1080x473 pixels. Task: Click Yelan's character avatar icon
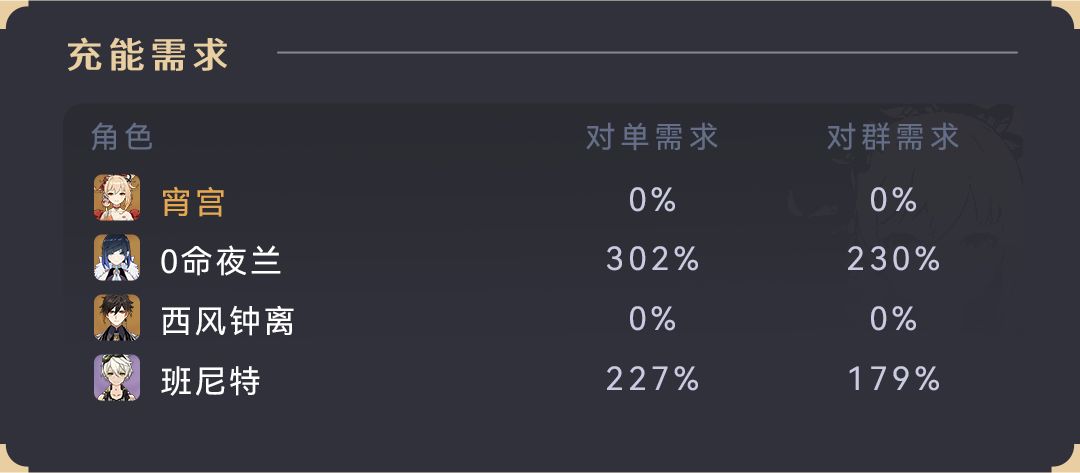coord(117,259)
